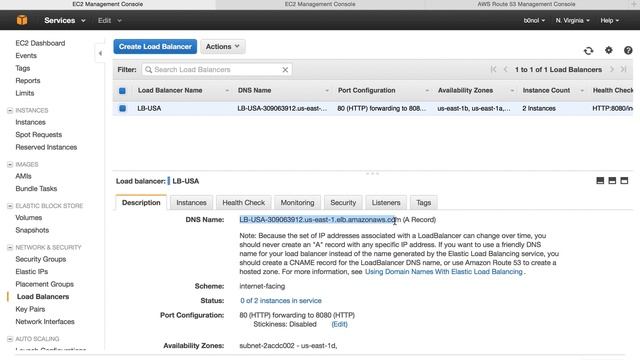Viewport: 640px width, 360px height.
Task: Open Limits in sidebar
Action: pos(24,93)
